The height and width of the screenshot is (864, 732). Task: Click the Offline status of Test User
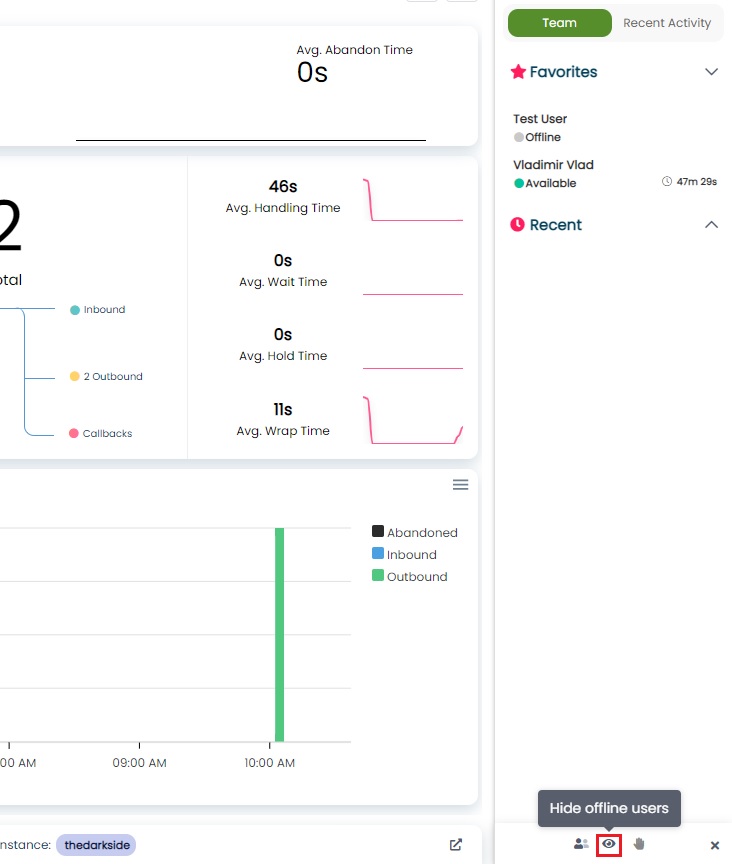tap(537, 137)
